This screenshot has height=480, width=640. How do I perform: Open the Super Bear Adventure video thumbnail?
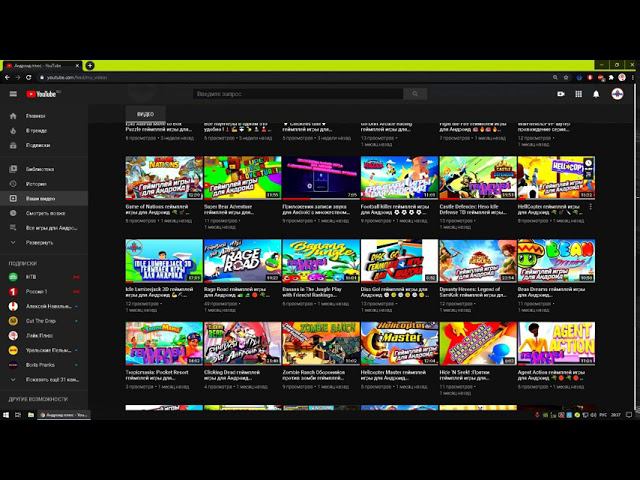tap(242, 178)
